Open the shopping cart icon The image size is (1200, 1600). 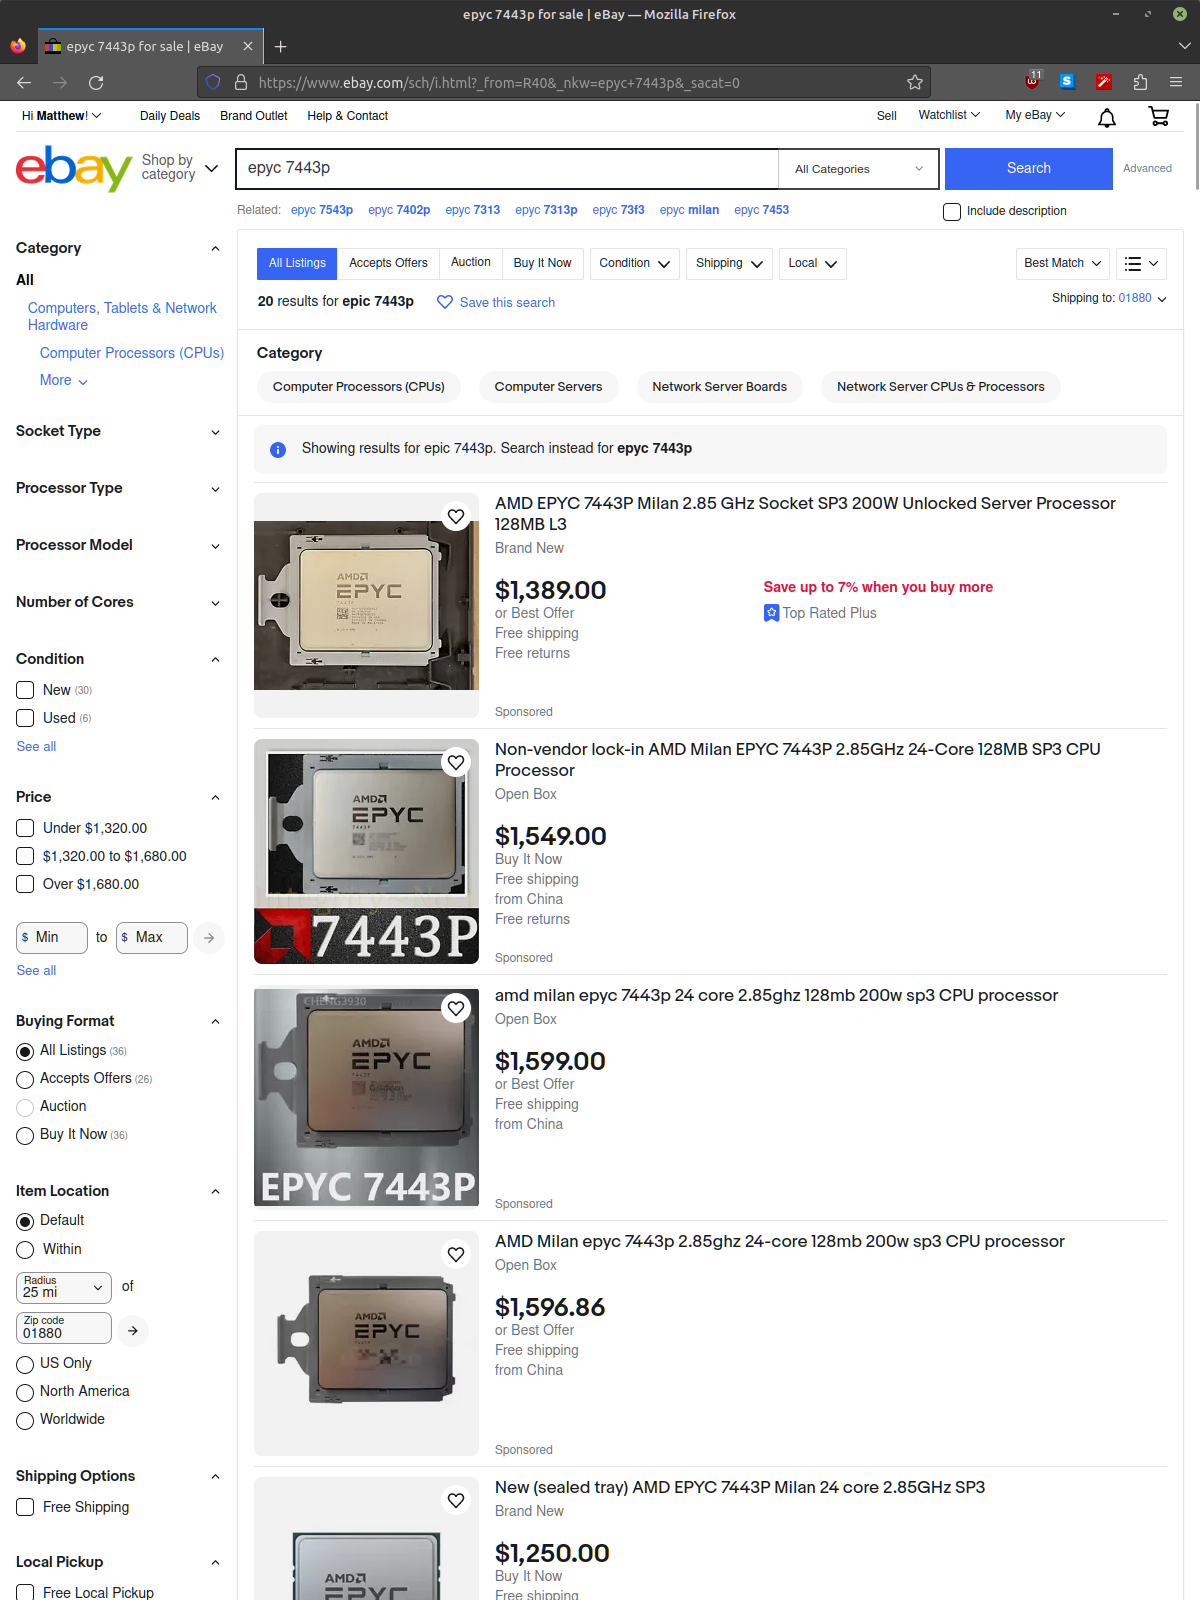pos(1159,116)
